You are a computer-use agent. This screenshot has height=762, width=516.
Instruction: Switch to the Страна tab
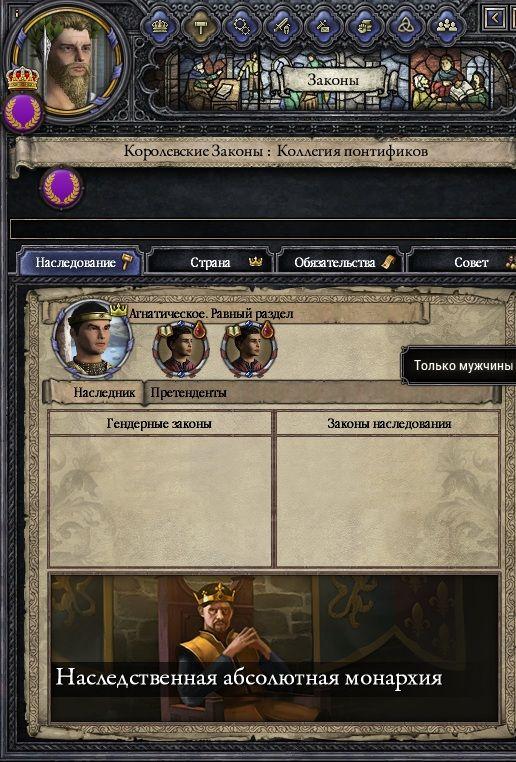click(210, 262)
